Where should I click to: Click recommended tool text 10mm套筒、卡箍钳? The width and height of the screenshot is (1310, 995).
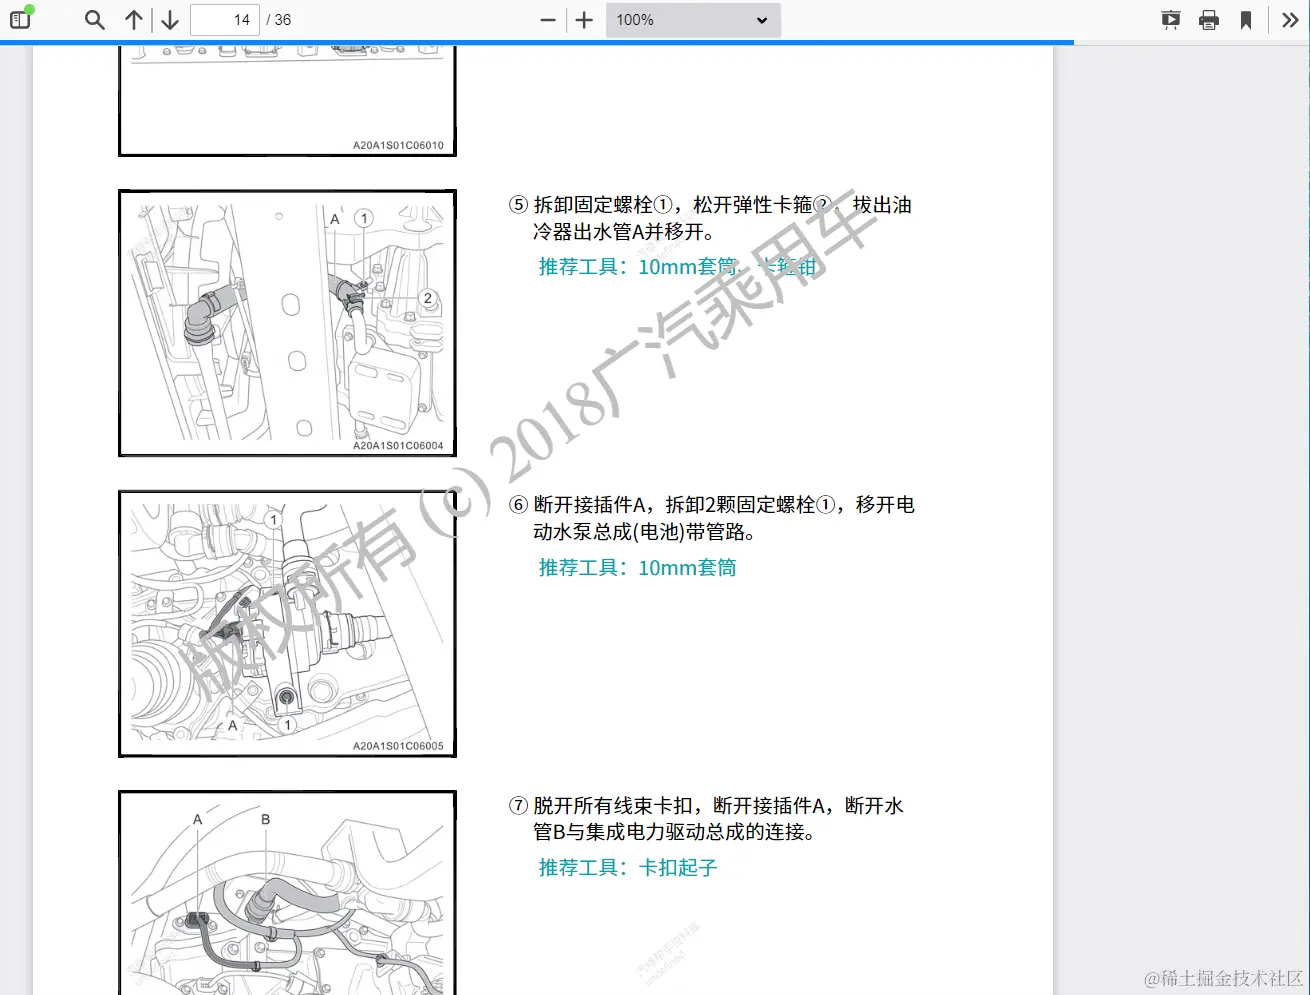[678, 267]
